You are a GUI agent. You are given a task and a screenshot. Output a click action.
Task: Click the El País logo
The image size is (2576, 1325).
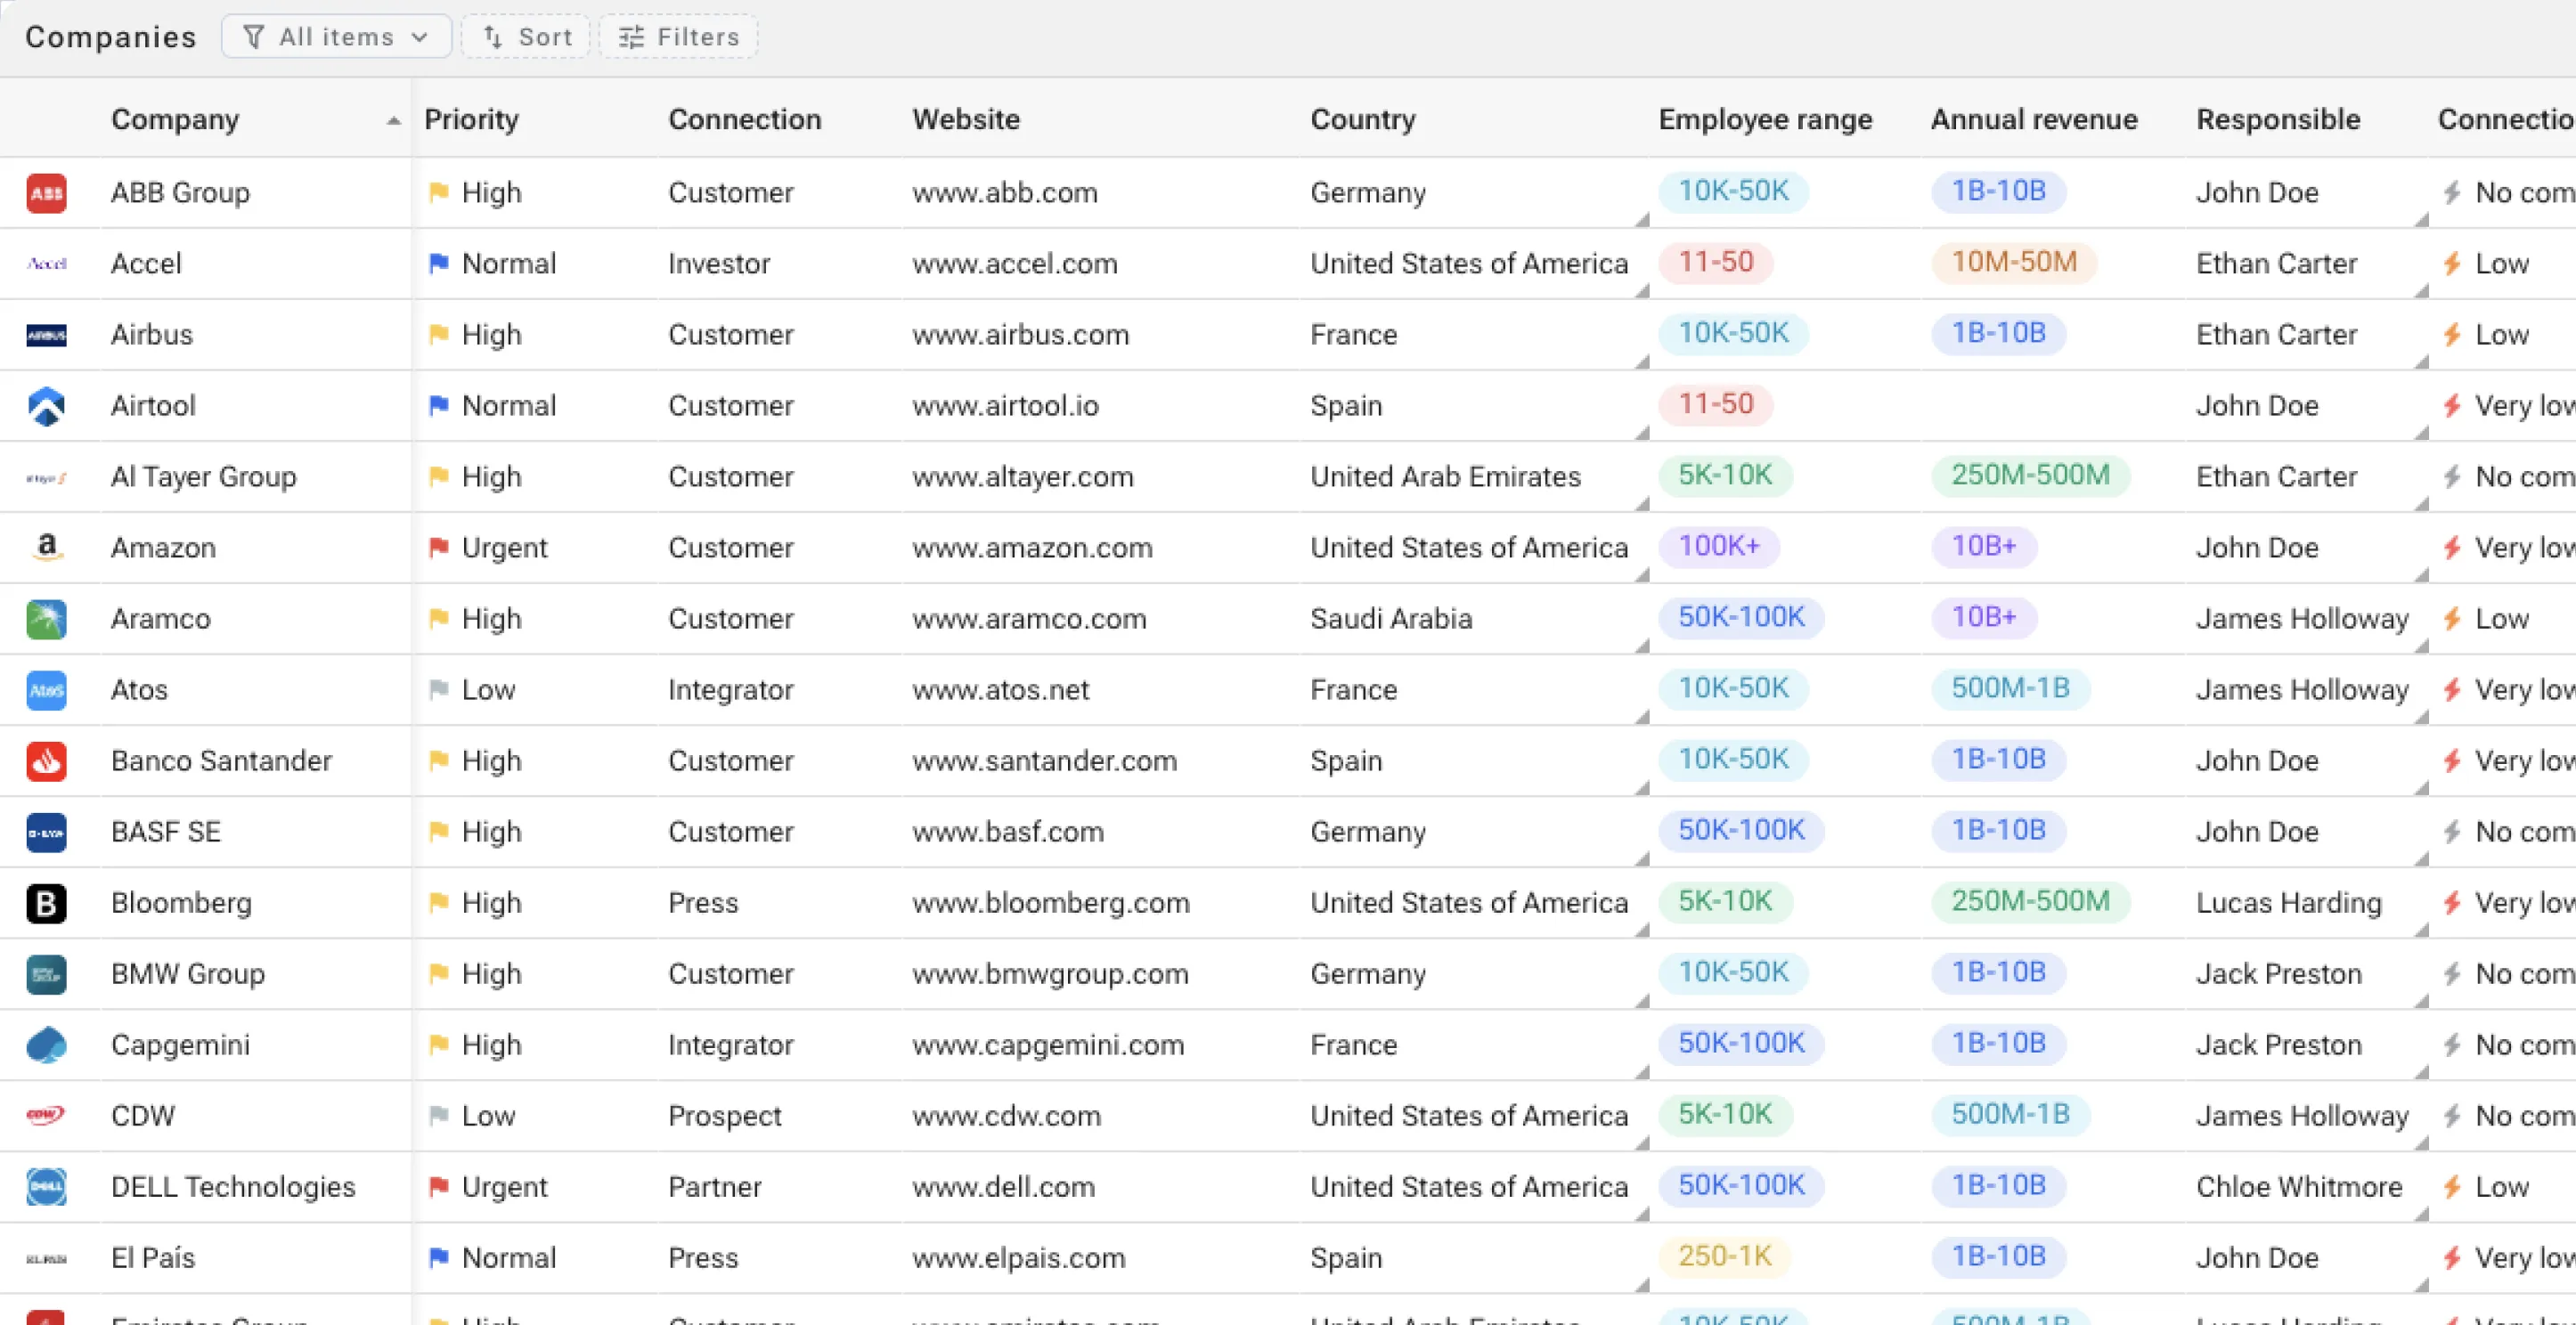(x=46, y=1257)
